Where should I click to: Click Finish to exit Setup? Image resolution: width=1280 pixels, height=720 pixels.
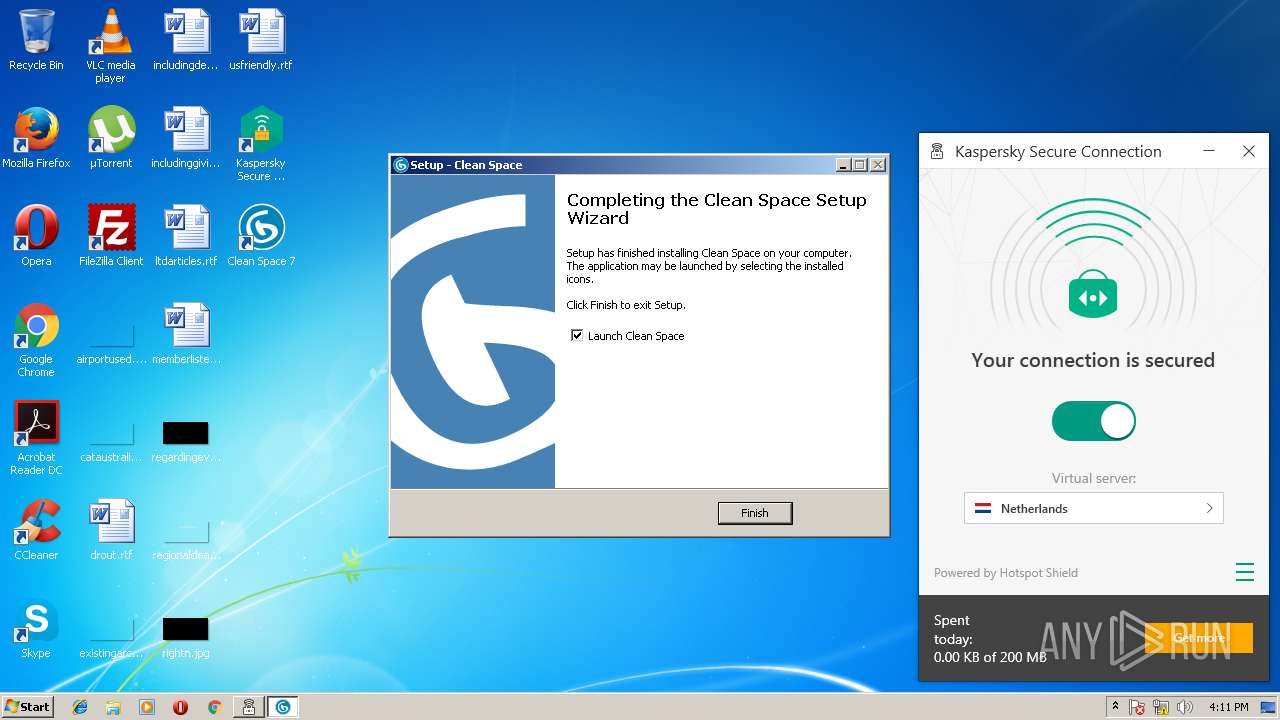tap(755, 513)
